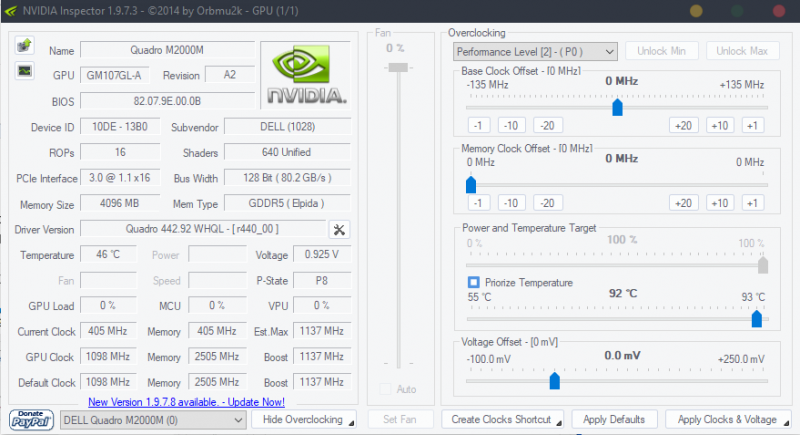Click the fan speed slider handle
Viewport: 800px width, 435px height.
pos(398,67)
